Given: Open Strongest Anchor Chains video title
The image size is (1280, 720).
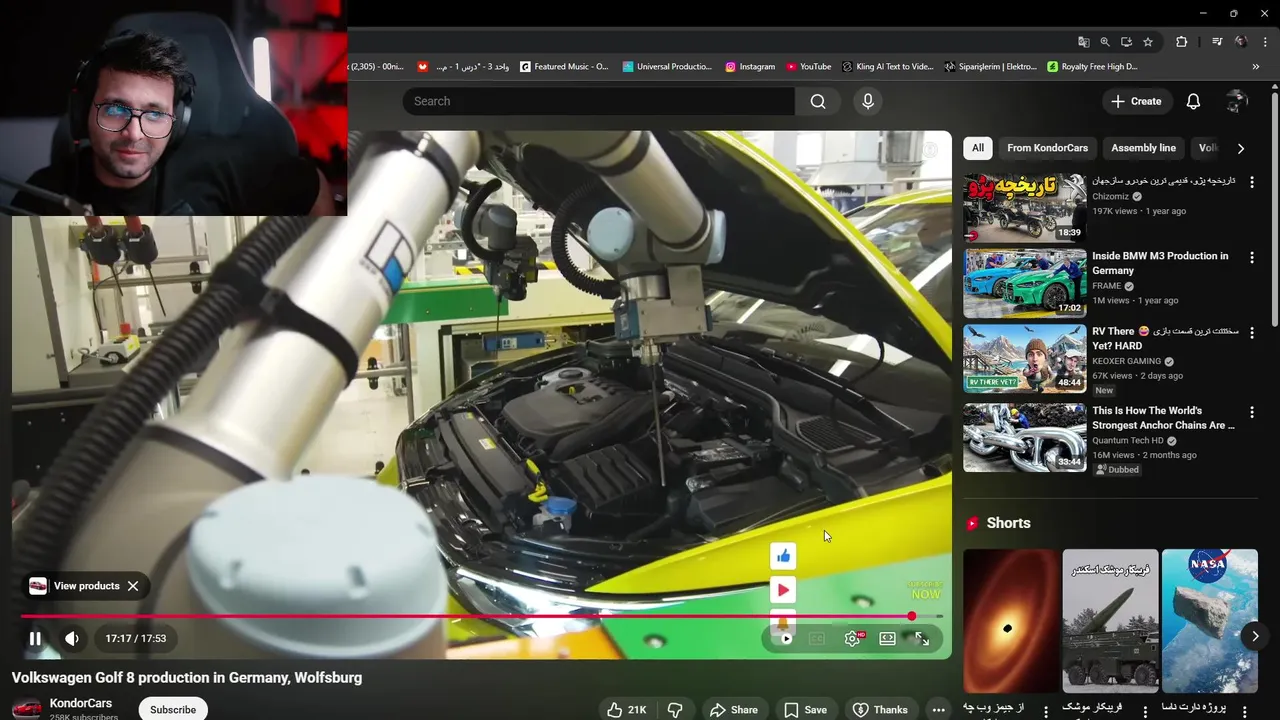Looking at the screenshot, I should [x=1163, y=418].
